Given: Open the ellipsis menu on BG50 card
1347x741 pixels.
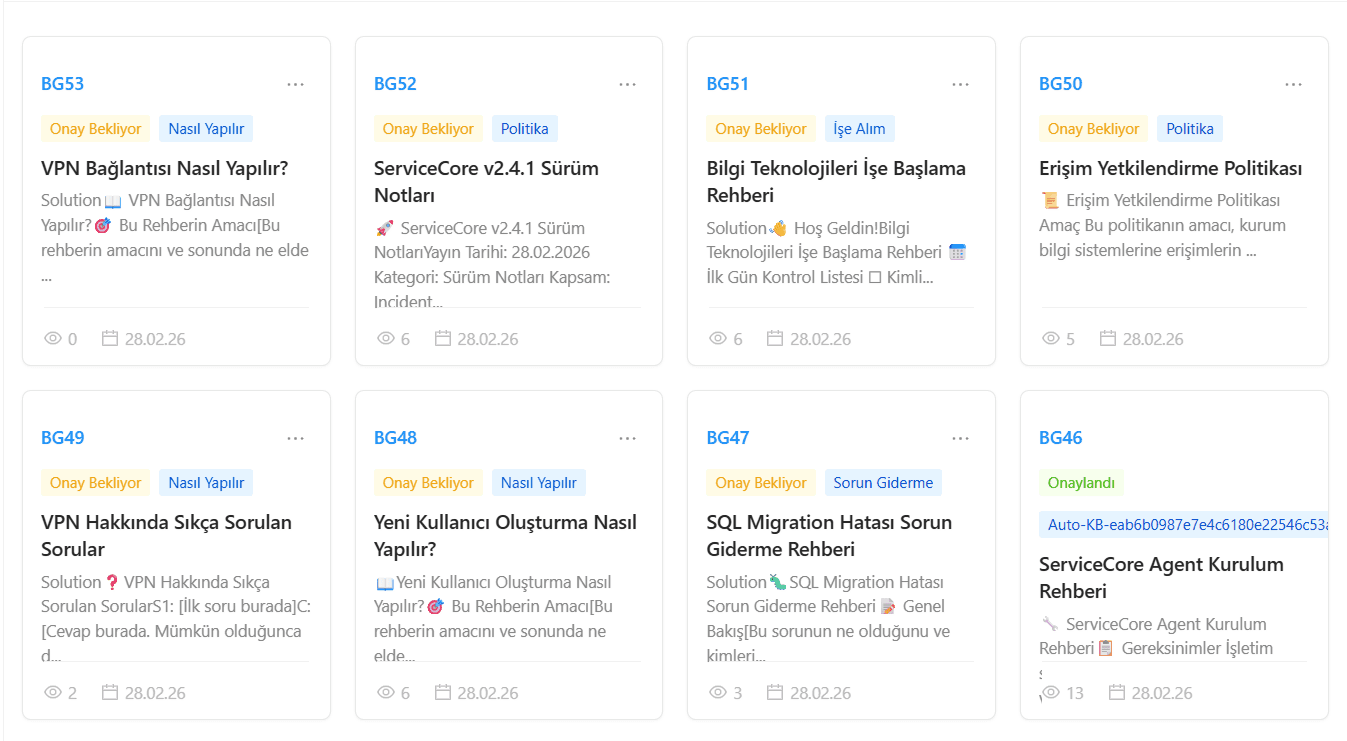Looking at the screenshot, I should tap(1293, 84).
